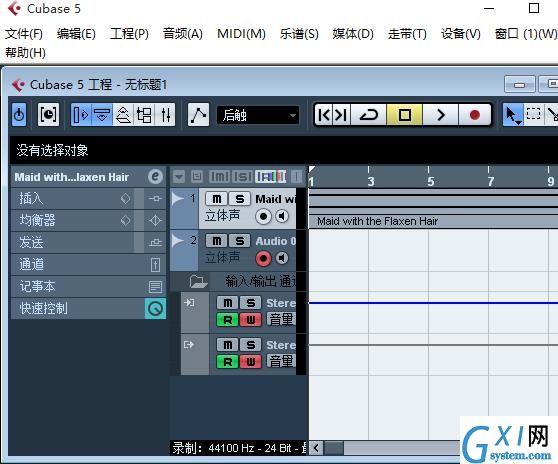Open the Edit menu 编辑(E)

point(76,34)
